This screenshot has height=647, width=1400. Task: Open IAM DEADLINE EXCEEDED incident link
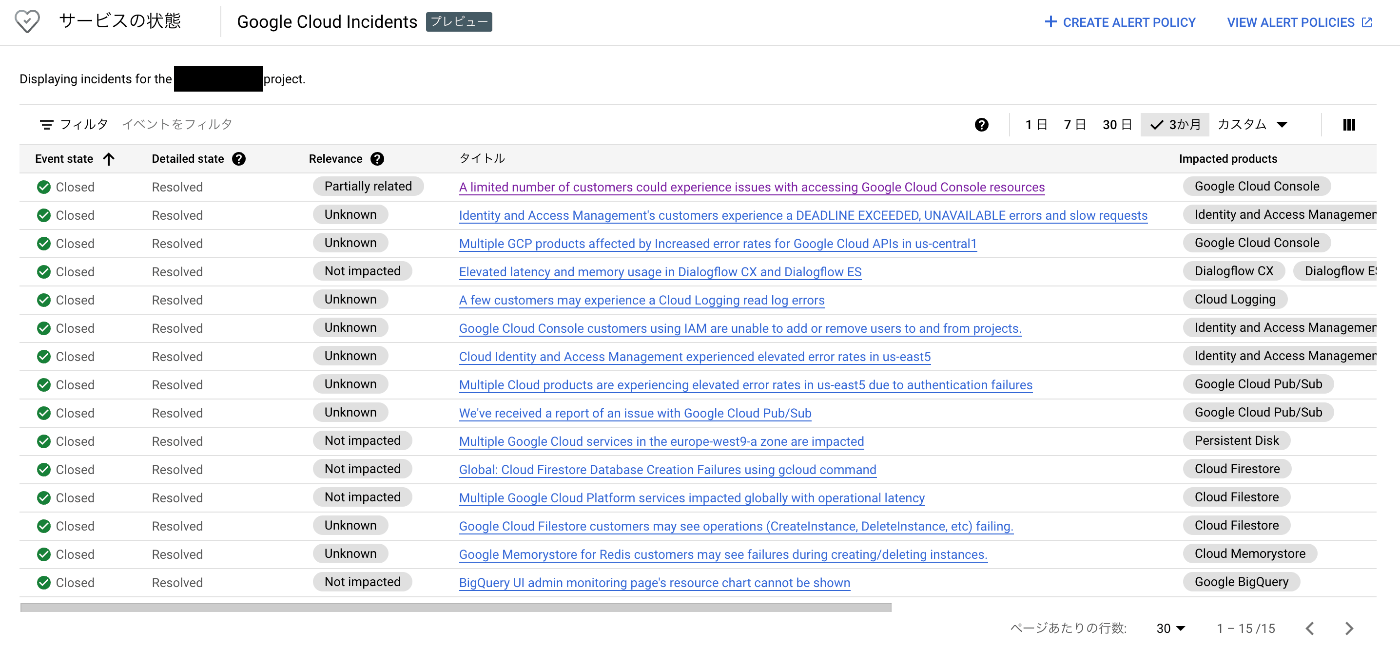pos(803,216)
